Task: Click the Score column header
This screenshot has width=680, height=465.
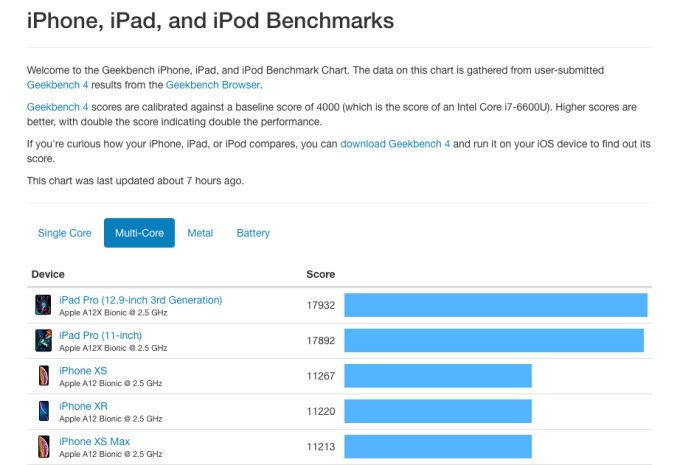Action: pos(320,274)
